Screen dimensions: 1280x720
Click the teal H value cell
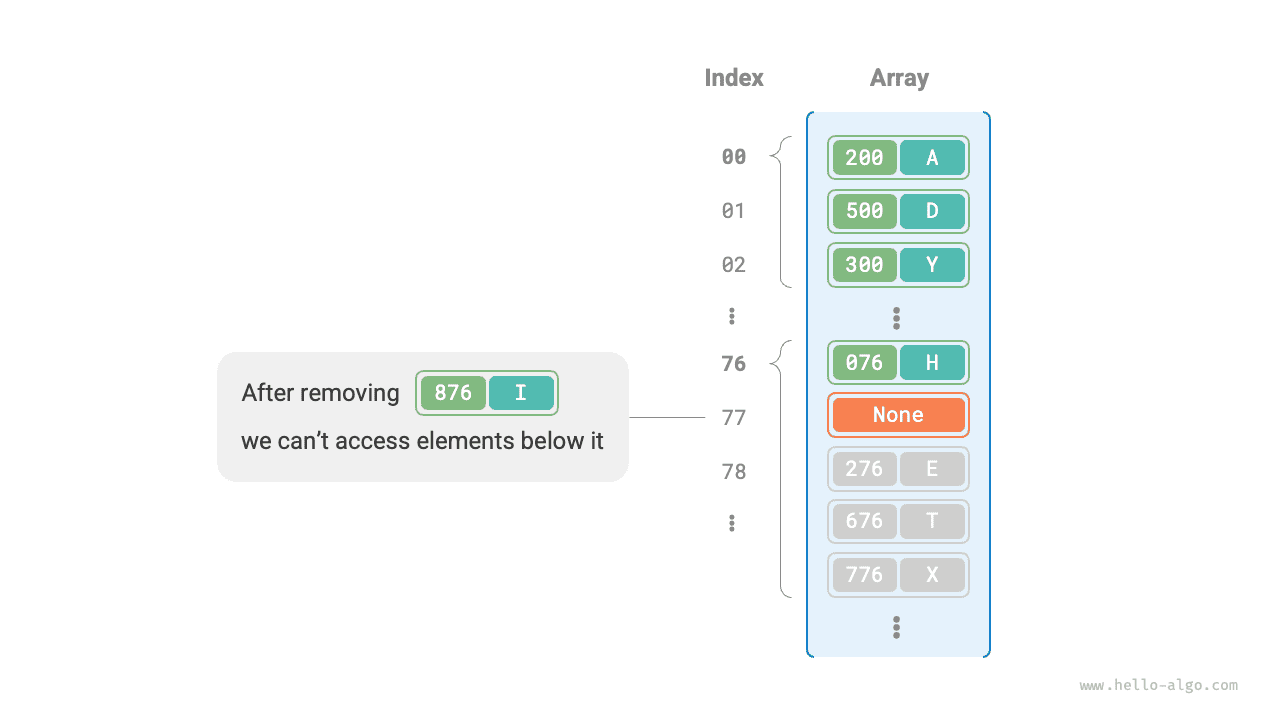(x=932, y=363)
